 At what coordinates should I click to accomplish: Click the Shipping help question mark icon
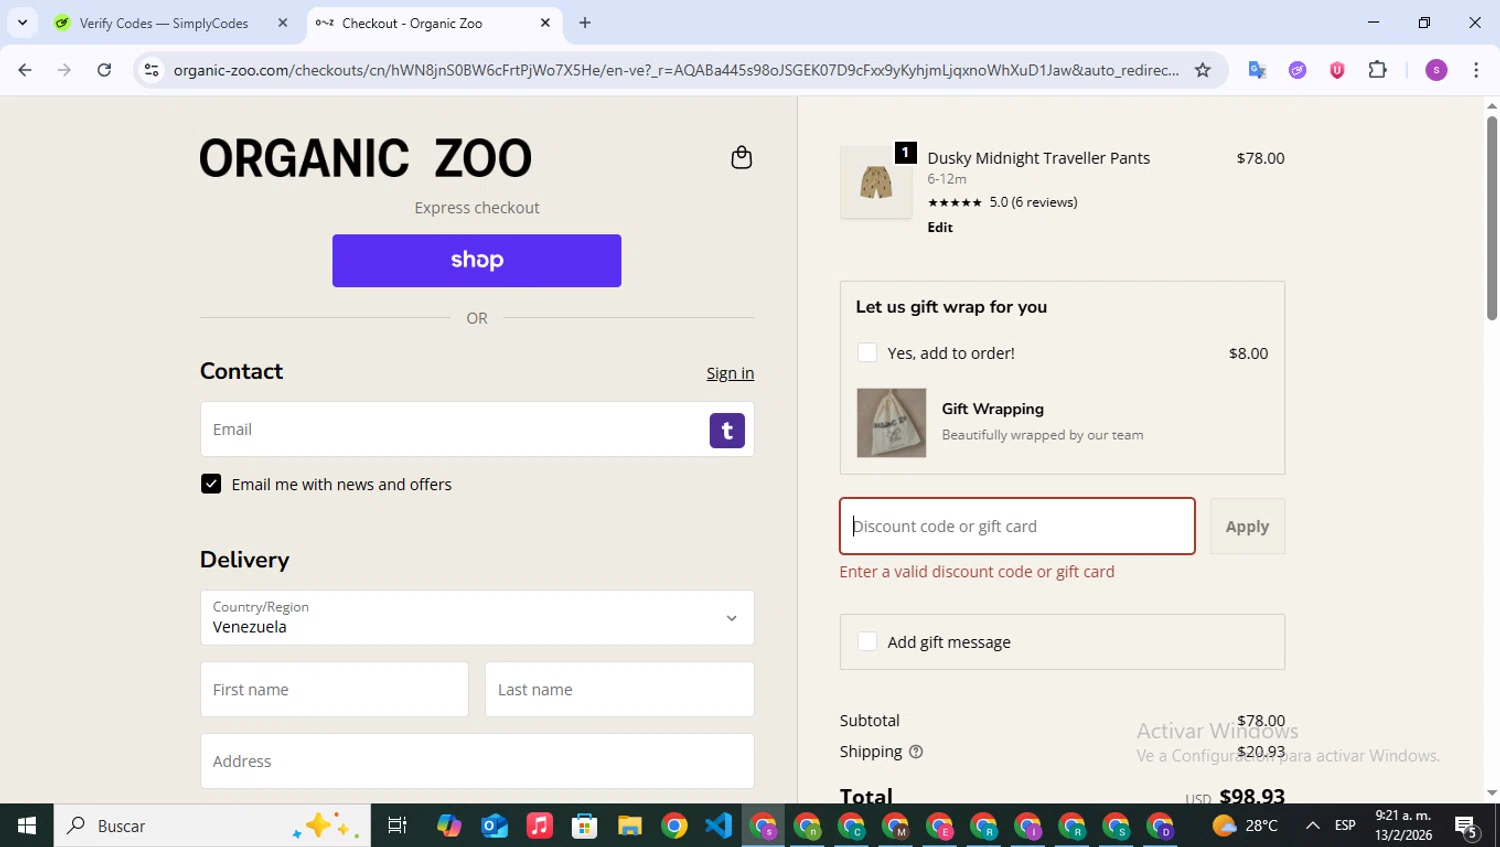[x=916, y=752]
